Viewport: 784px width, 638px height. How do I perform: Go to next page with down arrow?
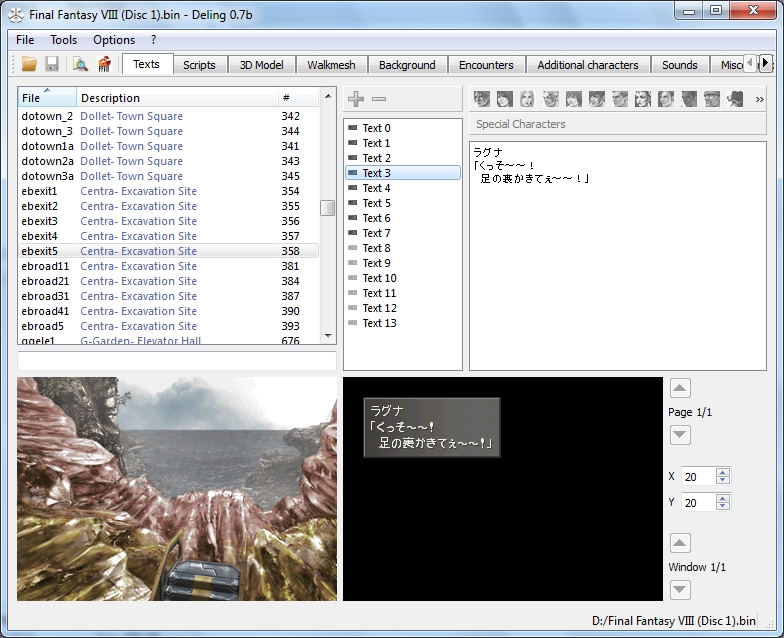[x=680, y=434]
